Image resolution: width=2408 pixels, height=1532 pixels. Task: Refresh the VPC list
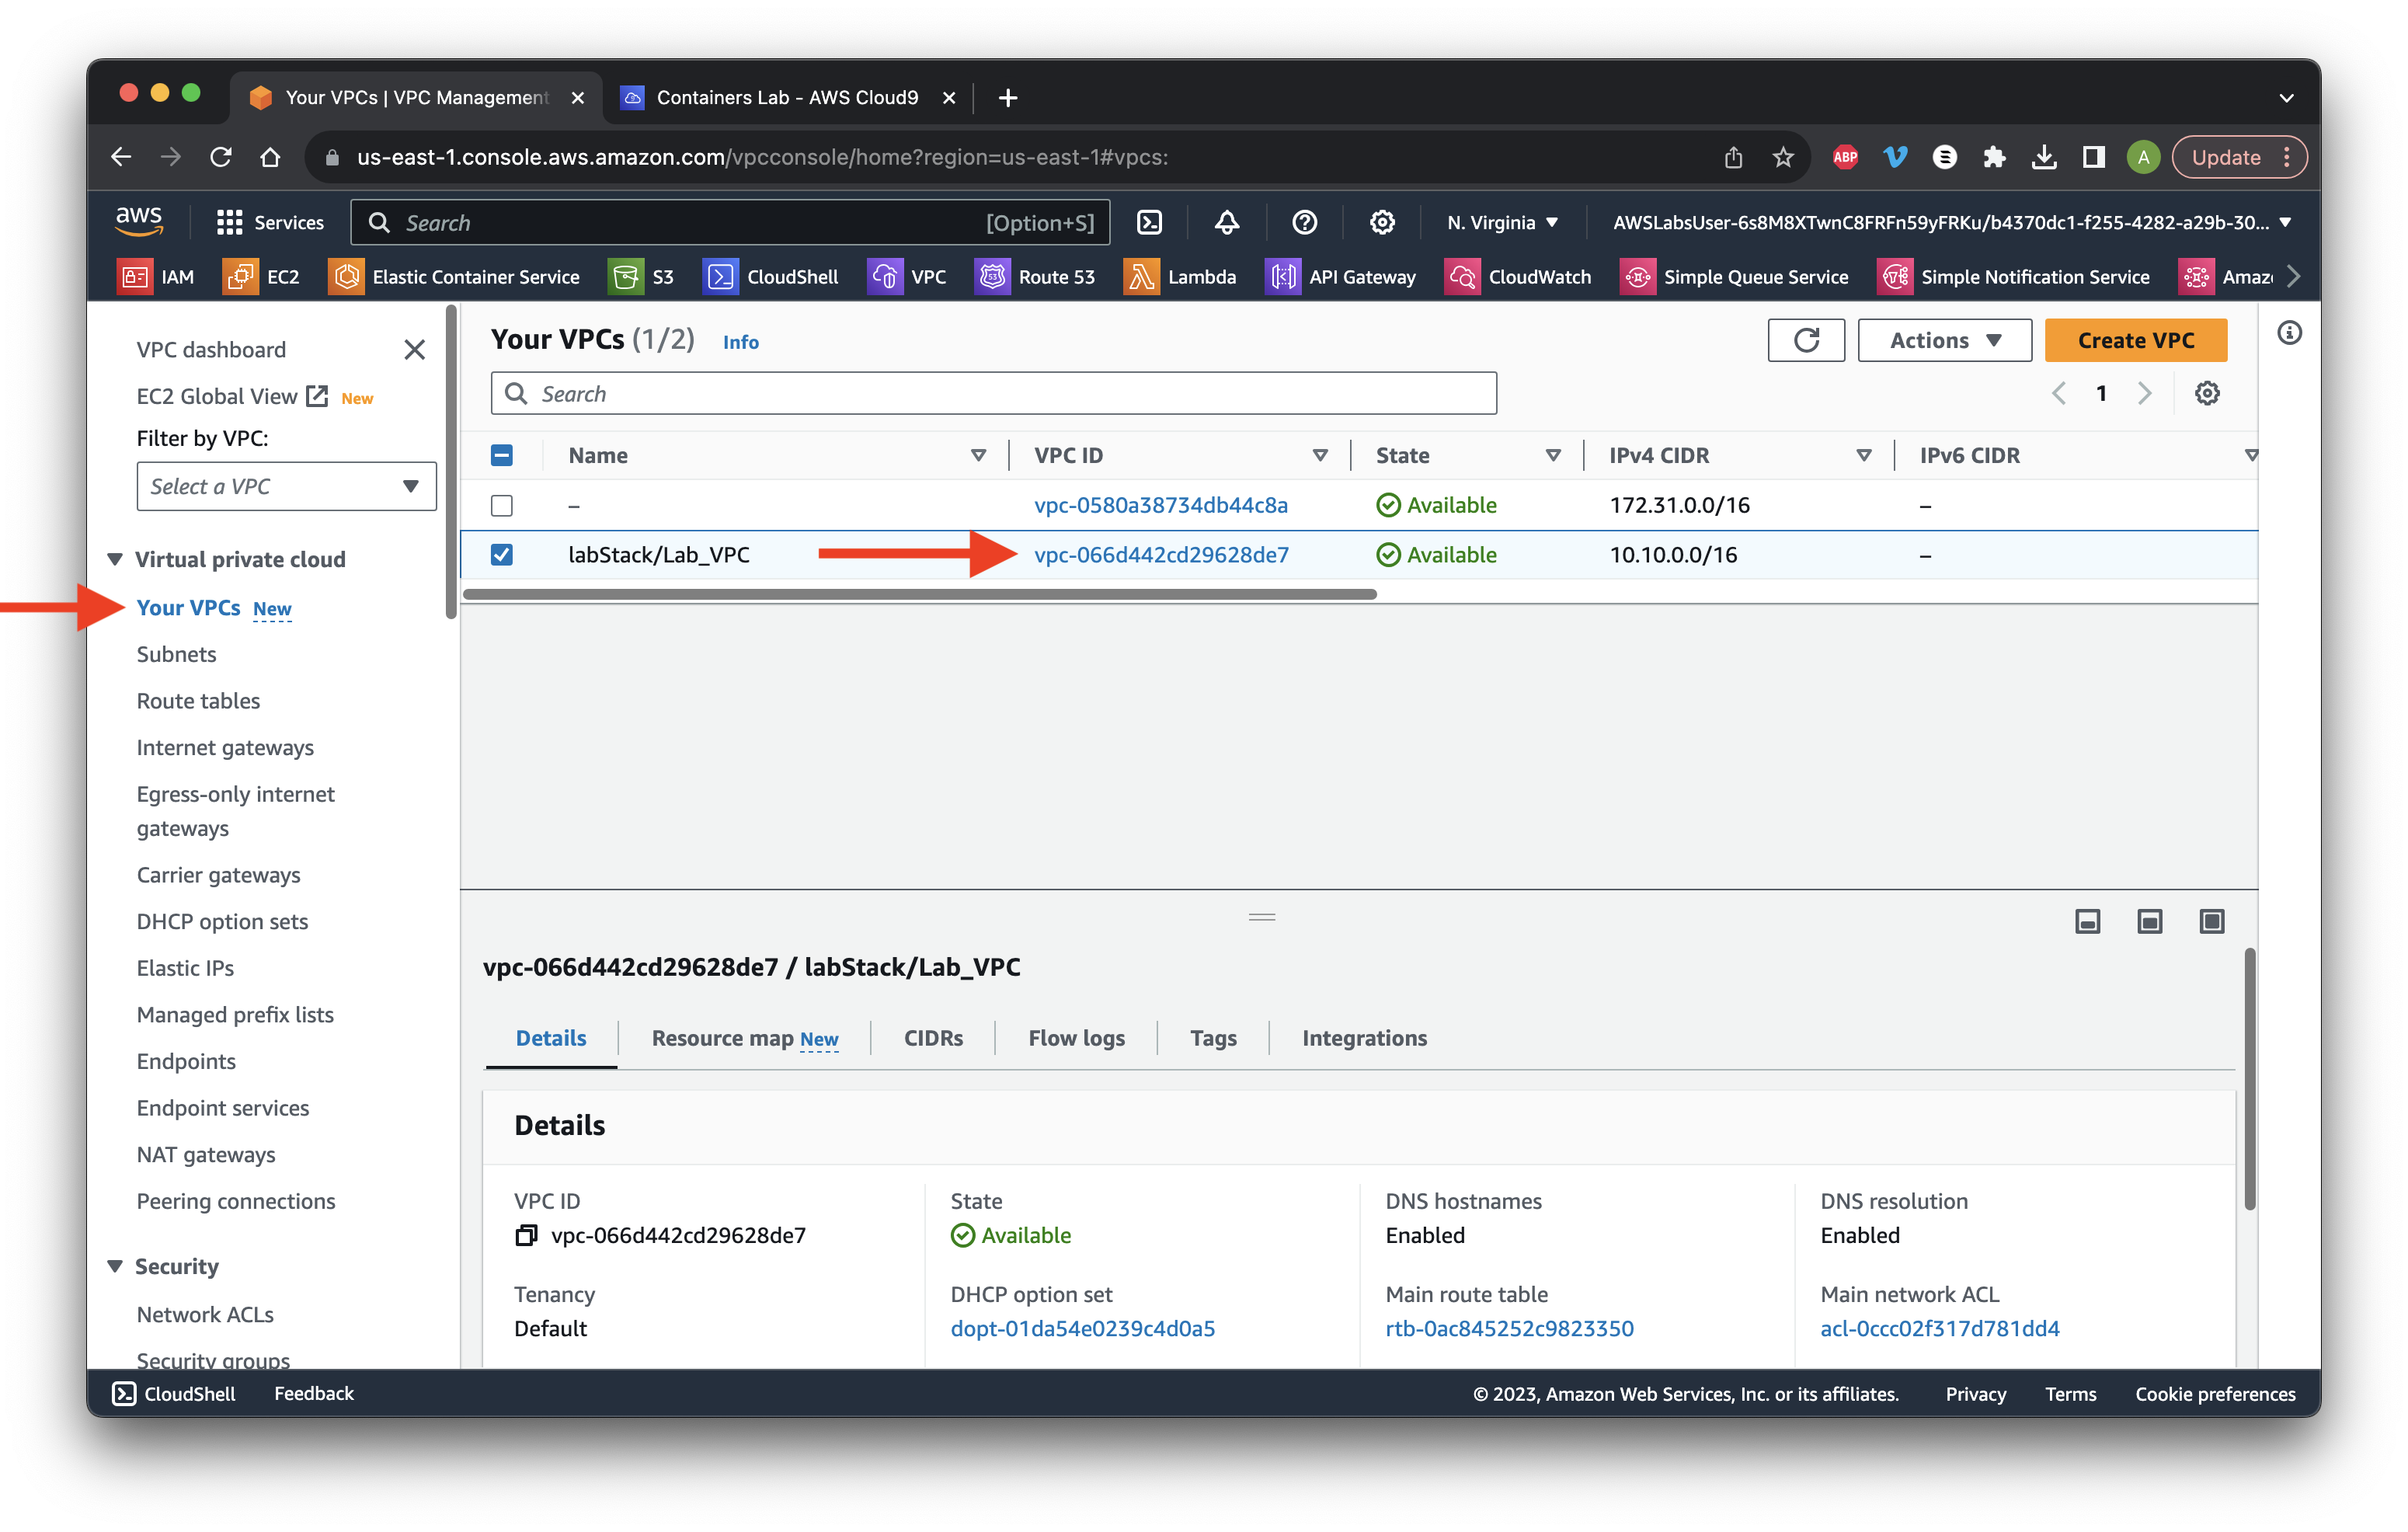[1806, 340]
